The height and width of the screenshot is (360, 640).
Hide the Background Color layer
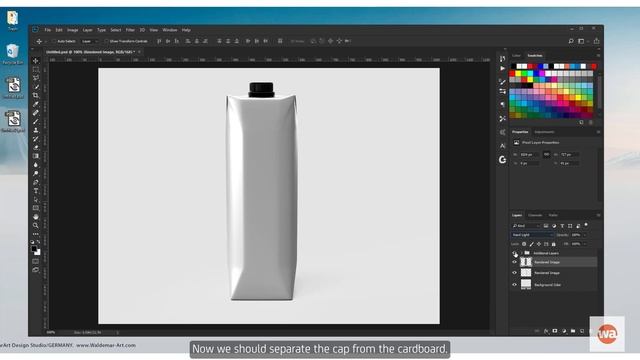pos(514,284)
